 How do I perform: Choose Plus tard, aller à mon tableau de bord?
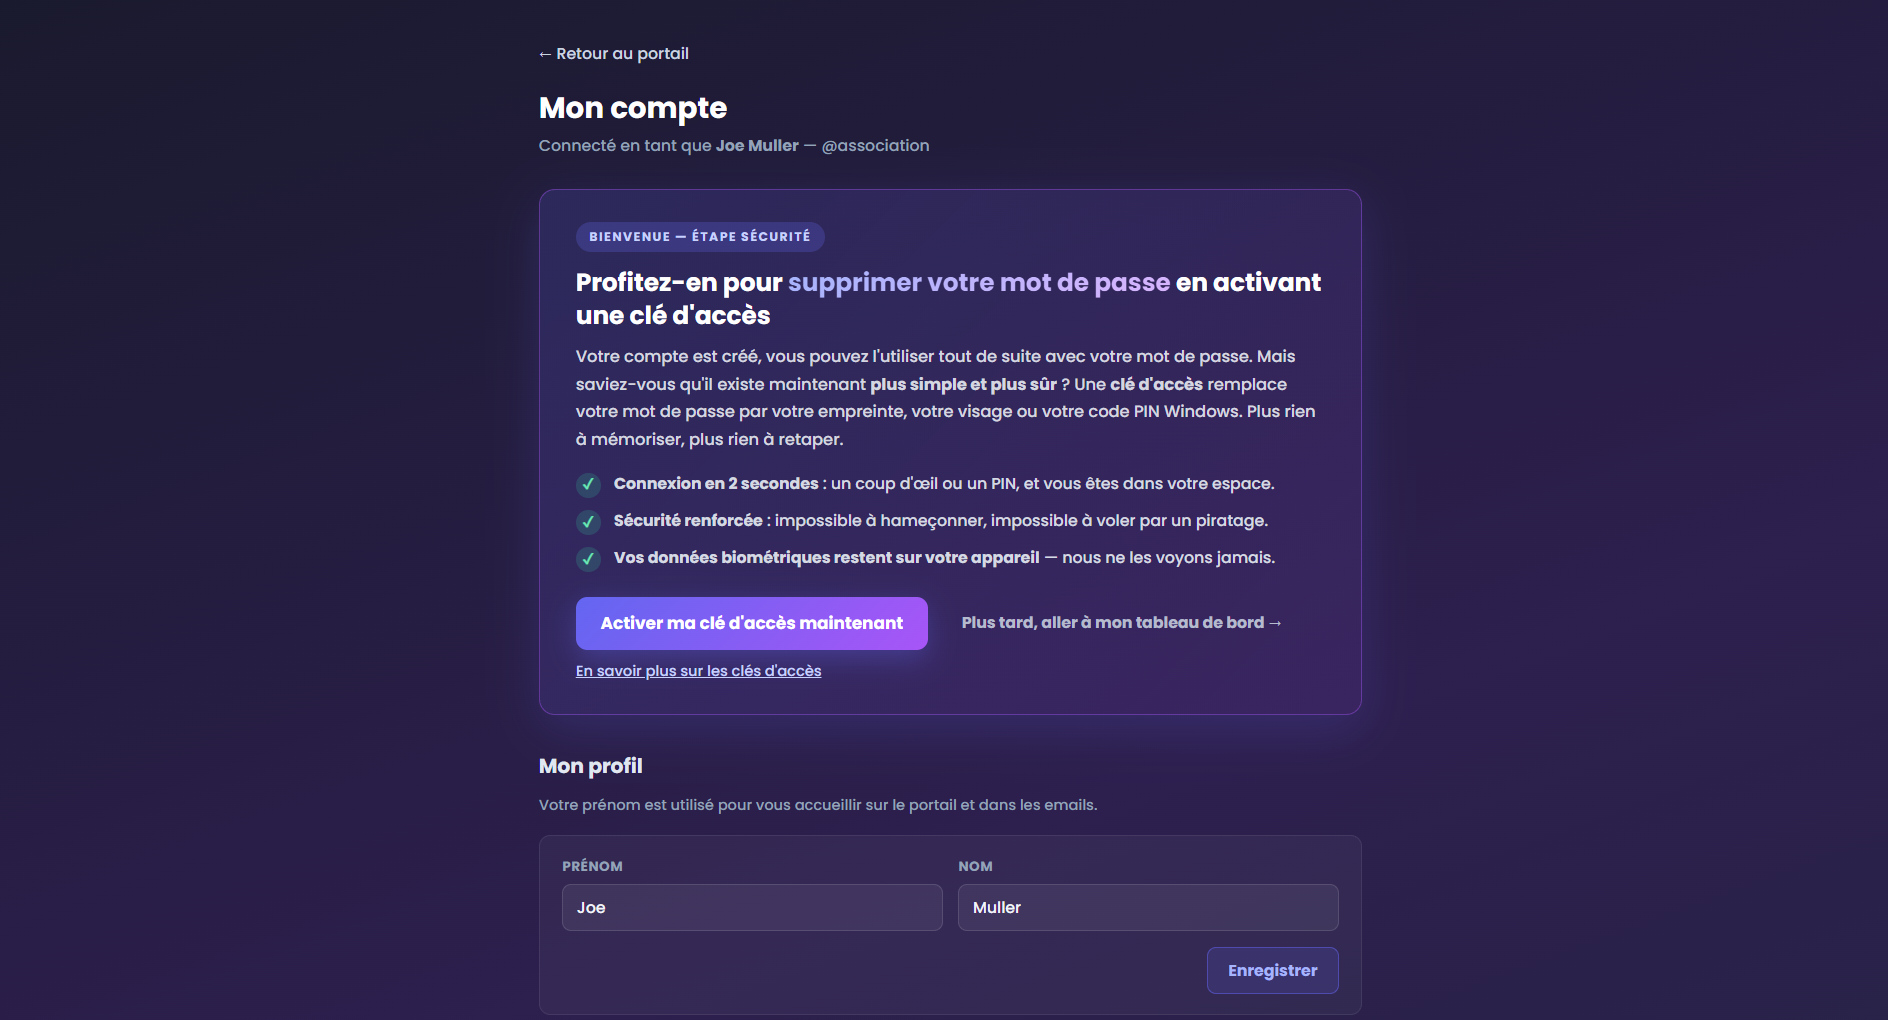coord(1121,623)
